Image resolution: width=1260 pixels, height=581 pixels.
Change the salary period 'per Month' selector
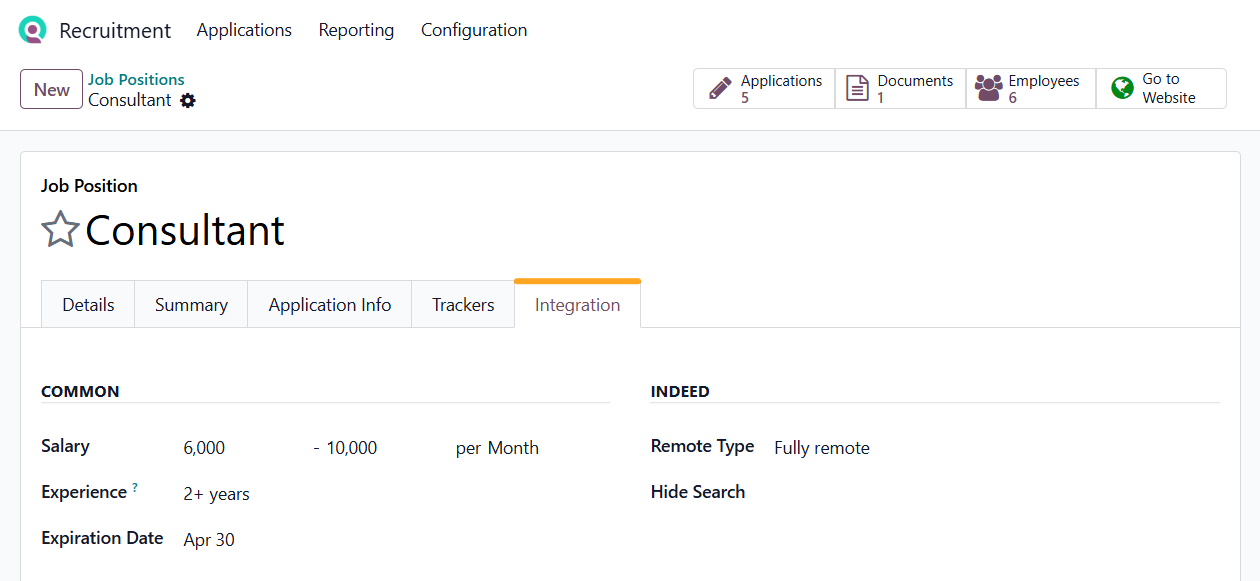coord(497,448)
